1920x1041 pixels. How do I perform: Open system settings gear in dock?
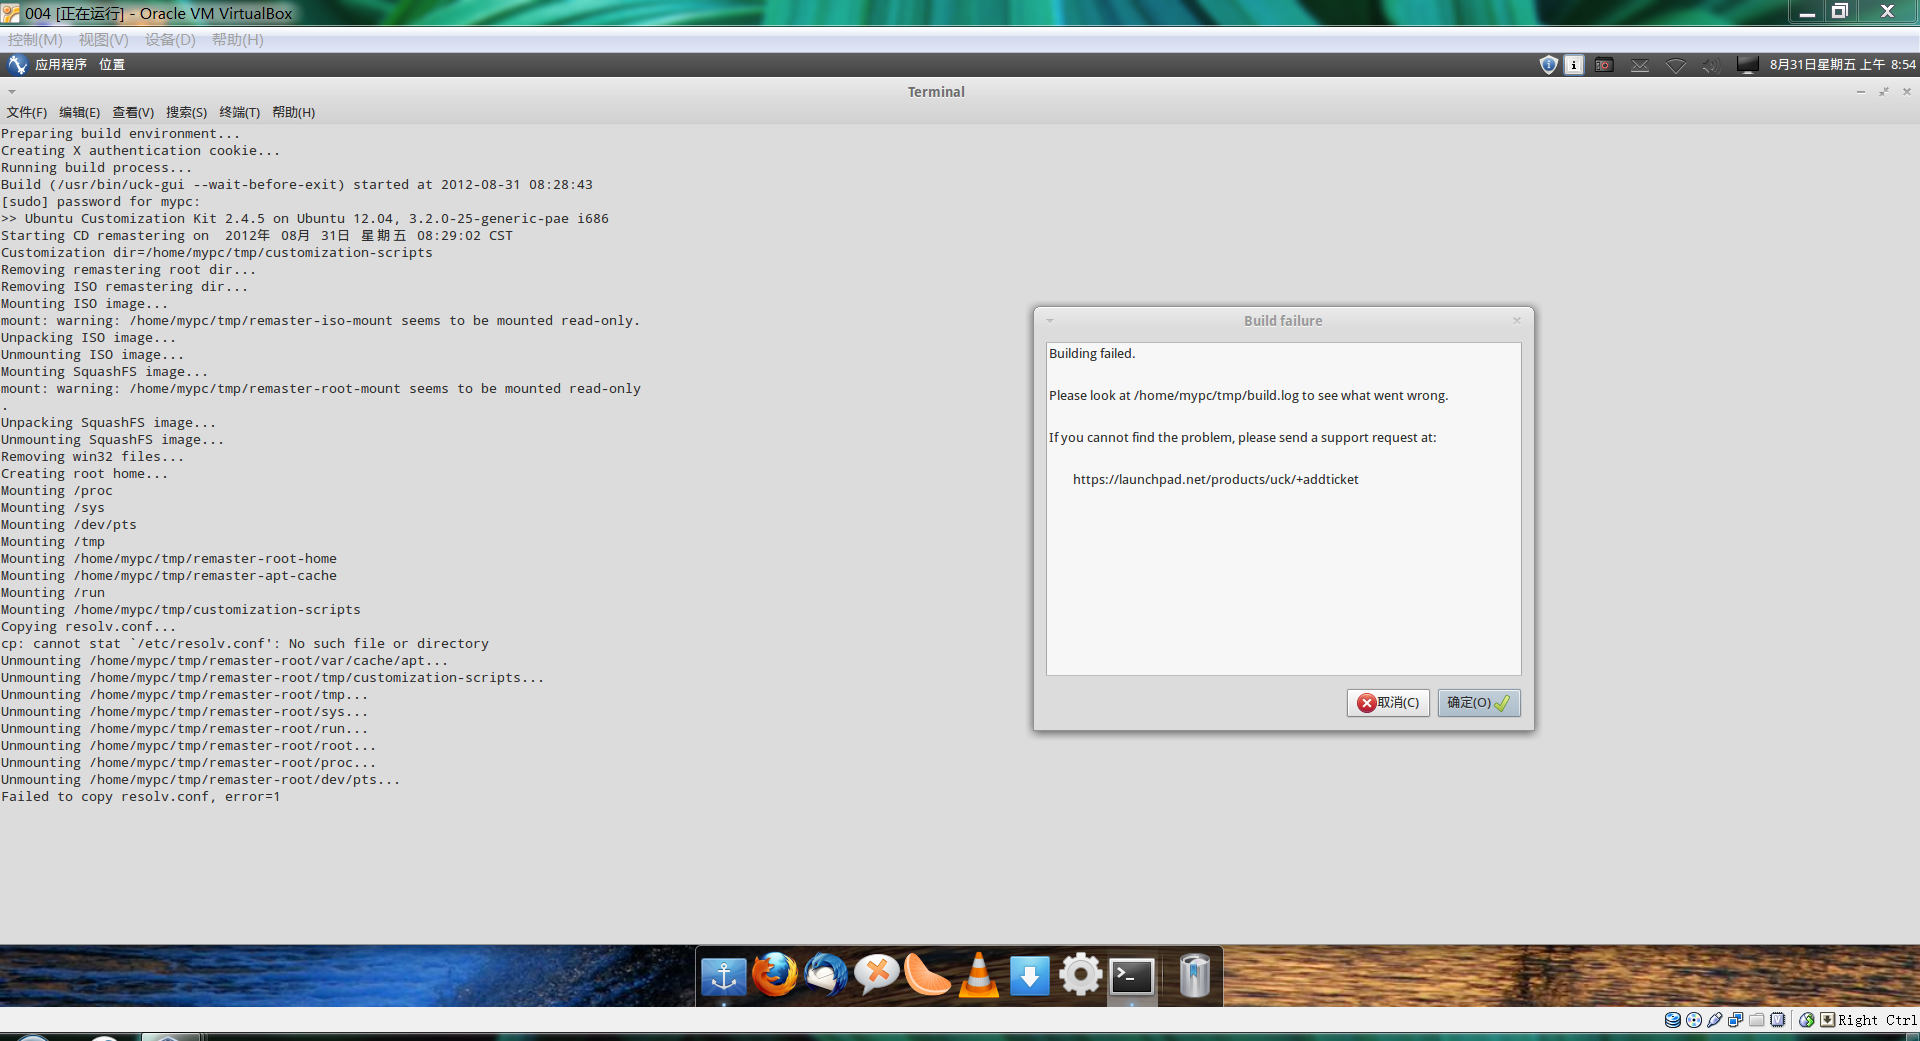coord(1081,975)
